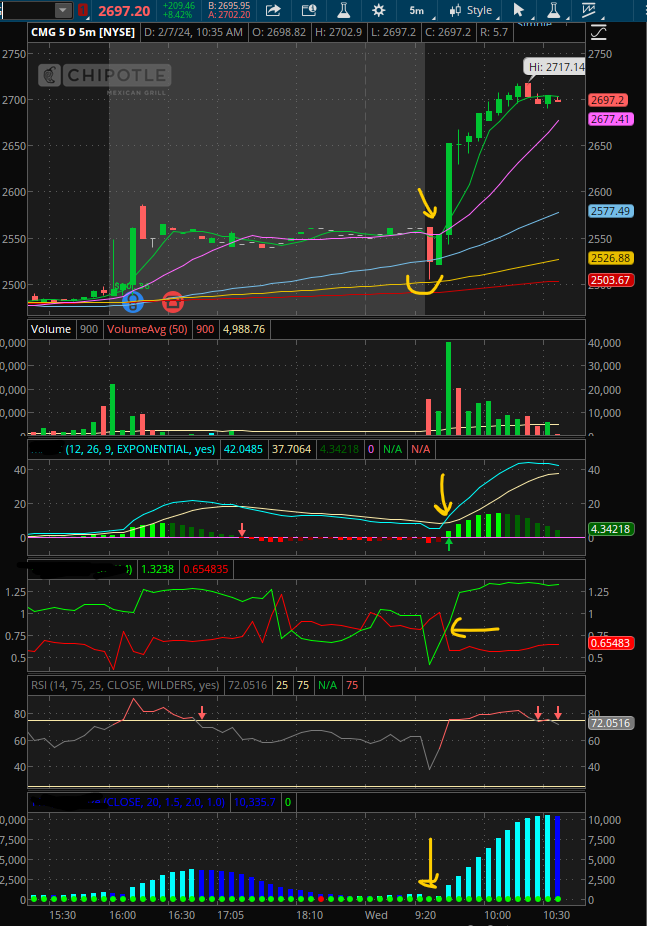
Task: Click the second flask icon near the cursor
Action: click(553, 10)
